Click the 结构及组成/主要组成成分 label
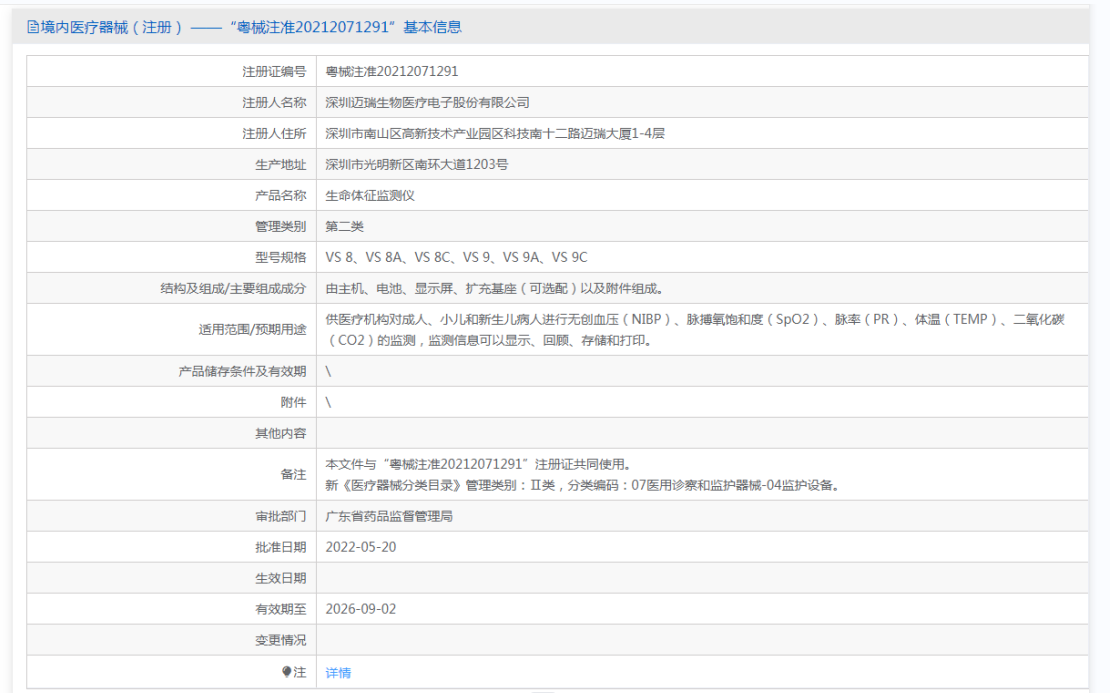This screenshot has height=693, width=1110. (233, 289)
